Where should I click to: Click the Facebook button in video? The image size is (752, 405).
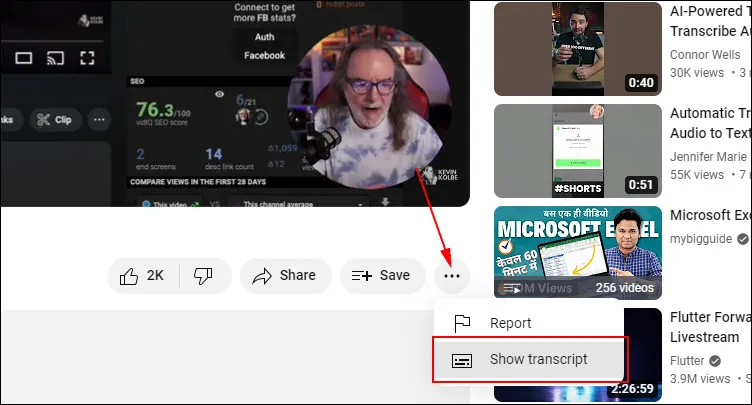point(264,56)
